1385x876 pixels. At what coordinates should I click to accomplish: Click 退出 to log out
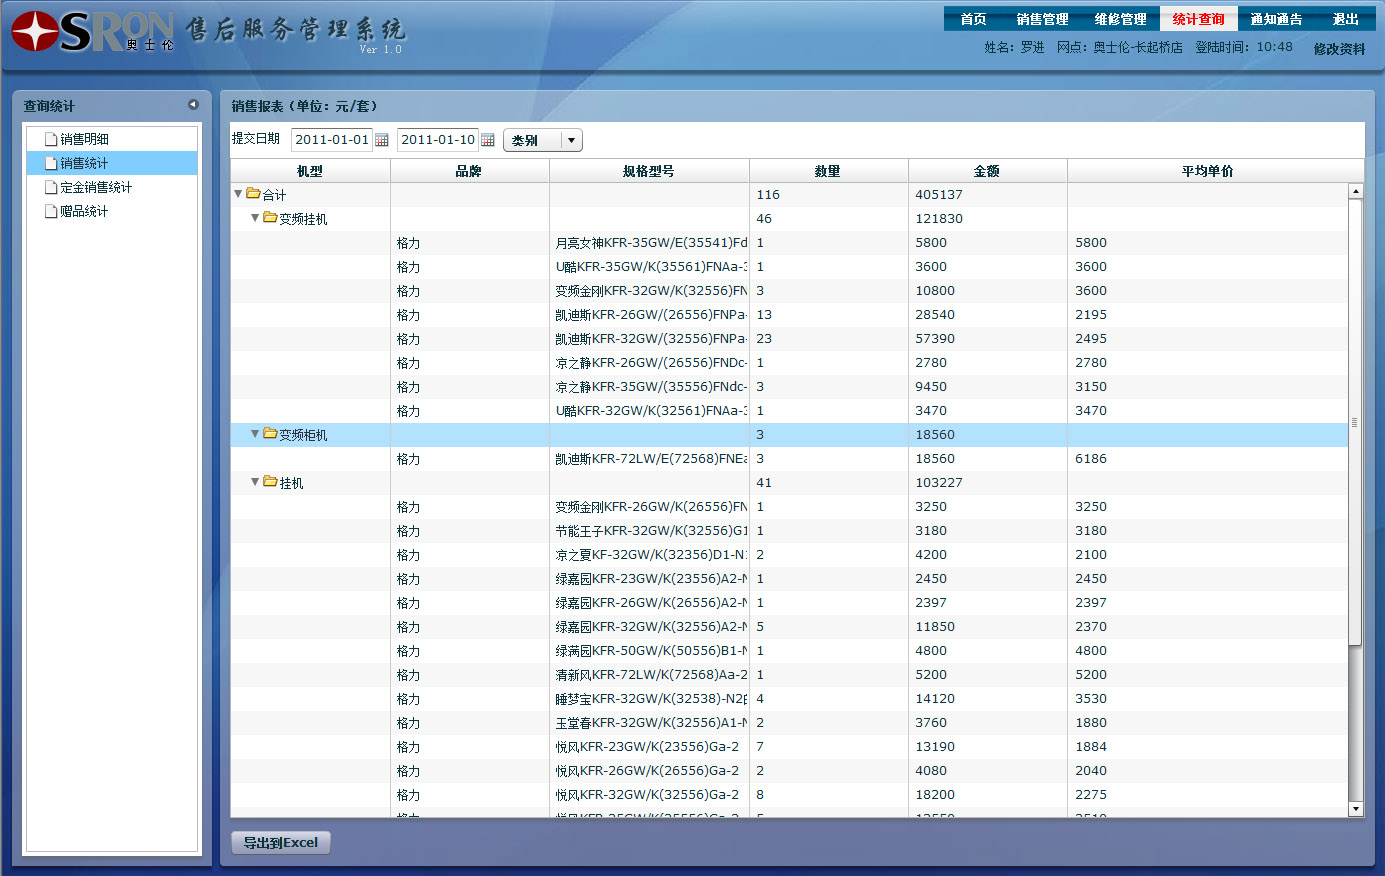tap(1346, 19)
